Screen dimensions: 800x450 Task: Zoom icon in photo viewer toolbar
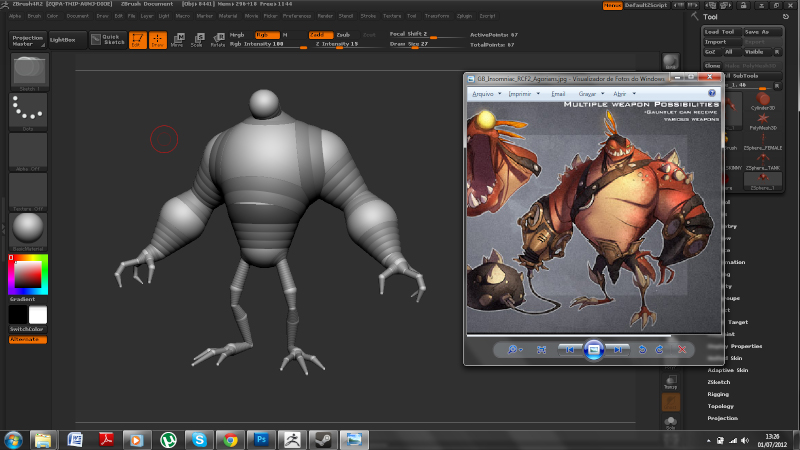click(x=514, y=349)
